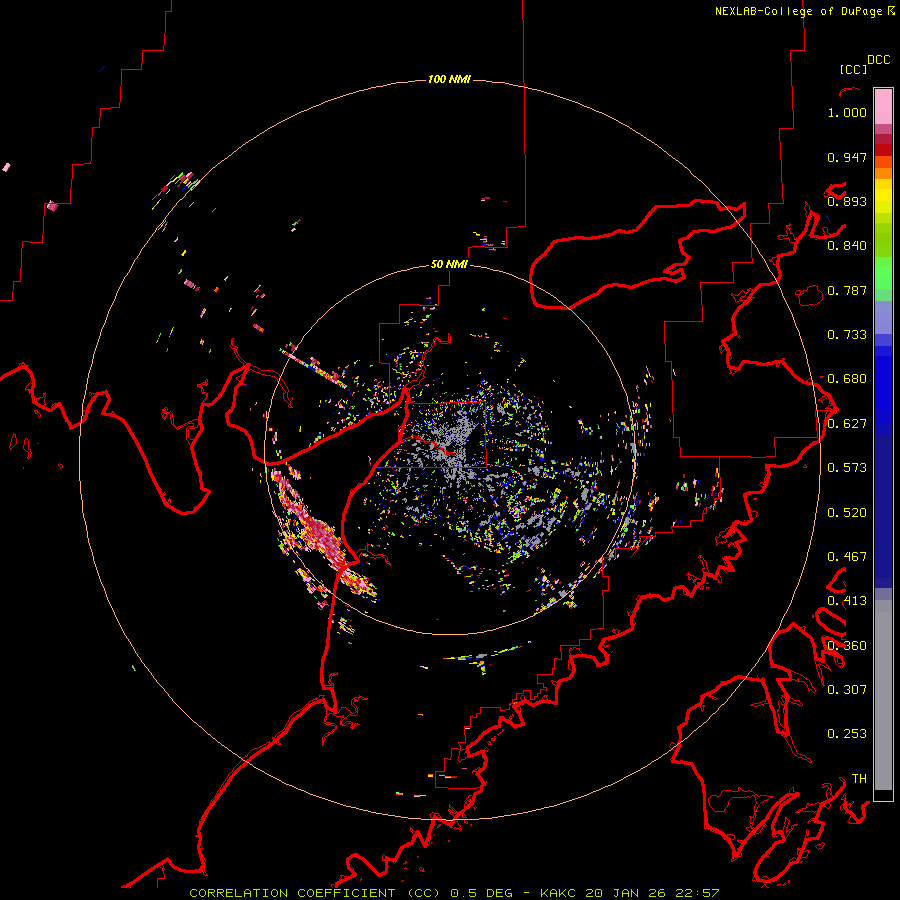This screenshot has height=900, width=900.
Task: Select the 0.680 legend value
Action: [x=847, y=379]
